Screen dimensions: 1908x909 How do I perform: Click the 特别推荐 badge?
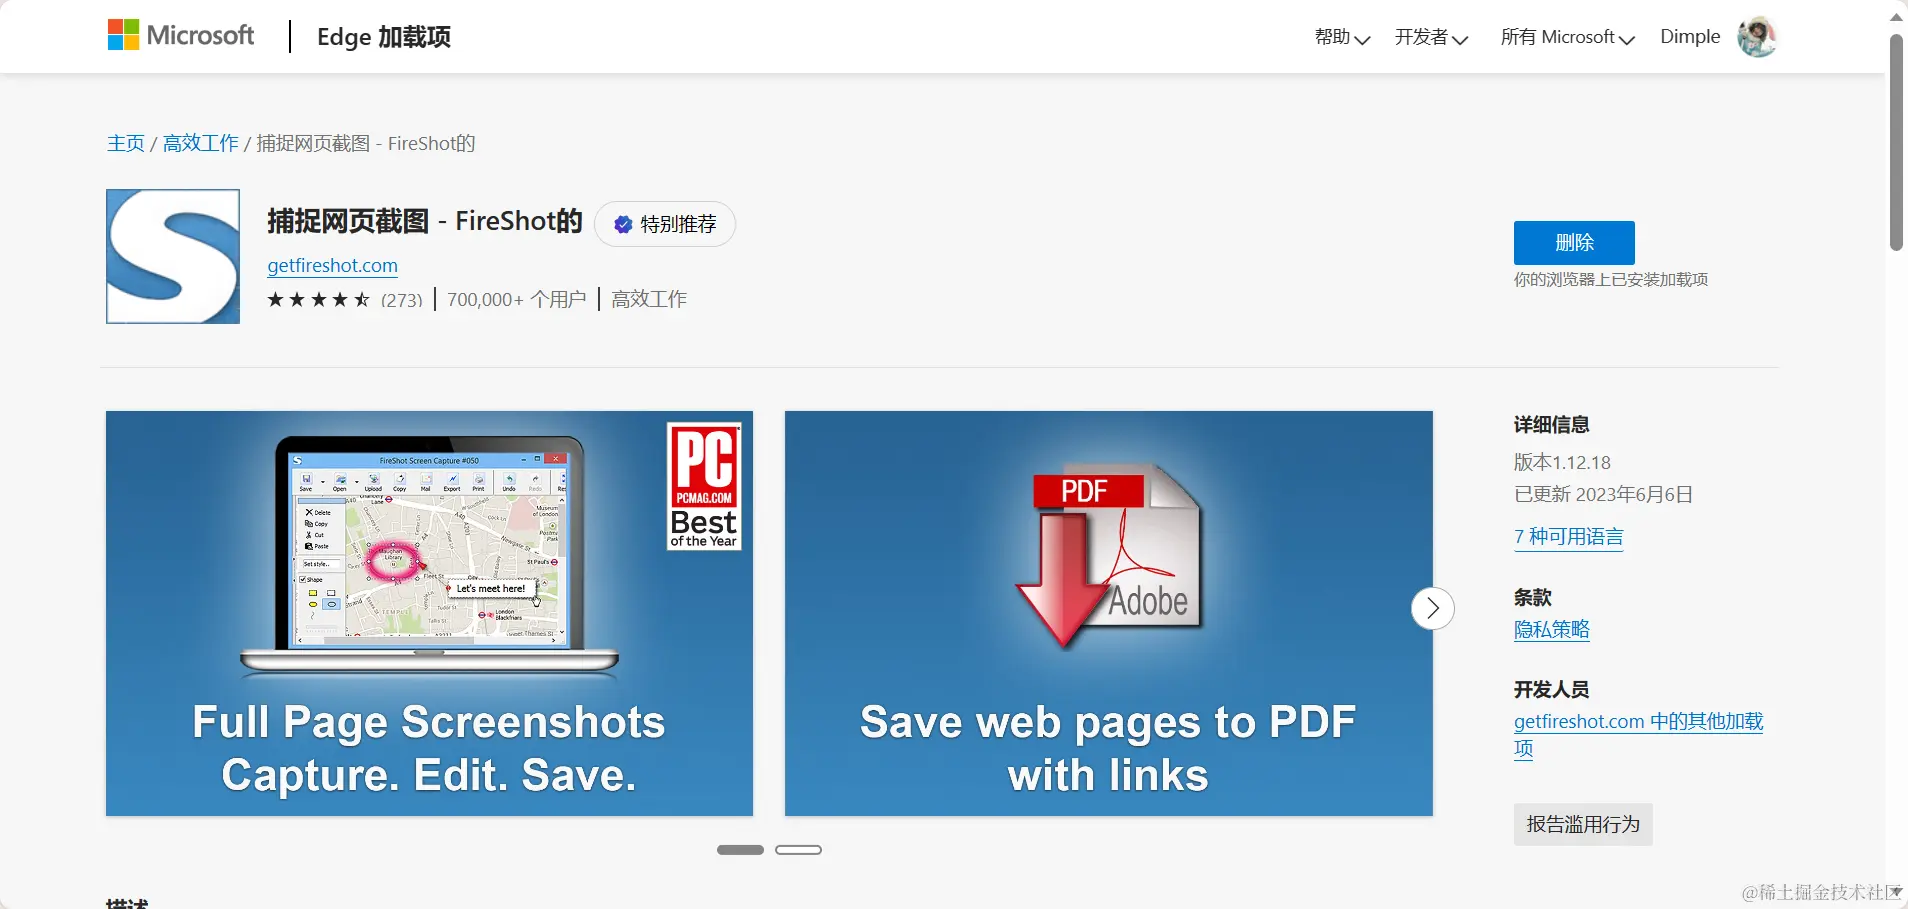tap(665, 224)
